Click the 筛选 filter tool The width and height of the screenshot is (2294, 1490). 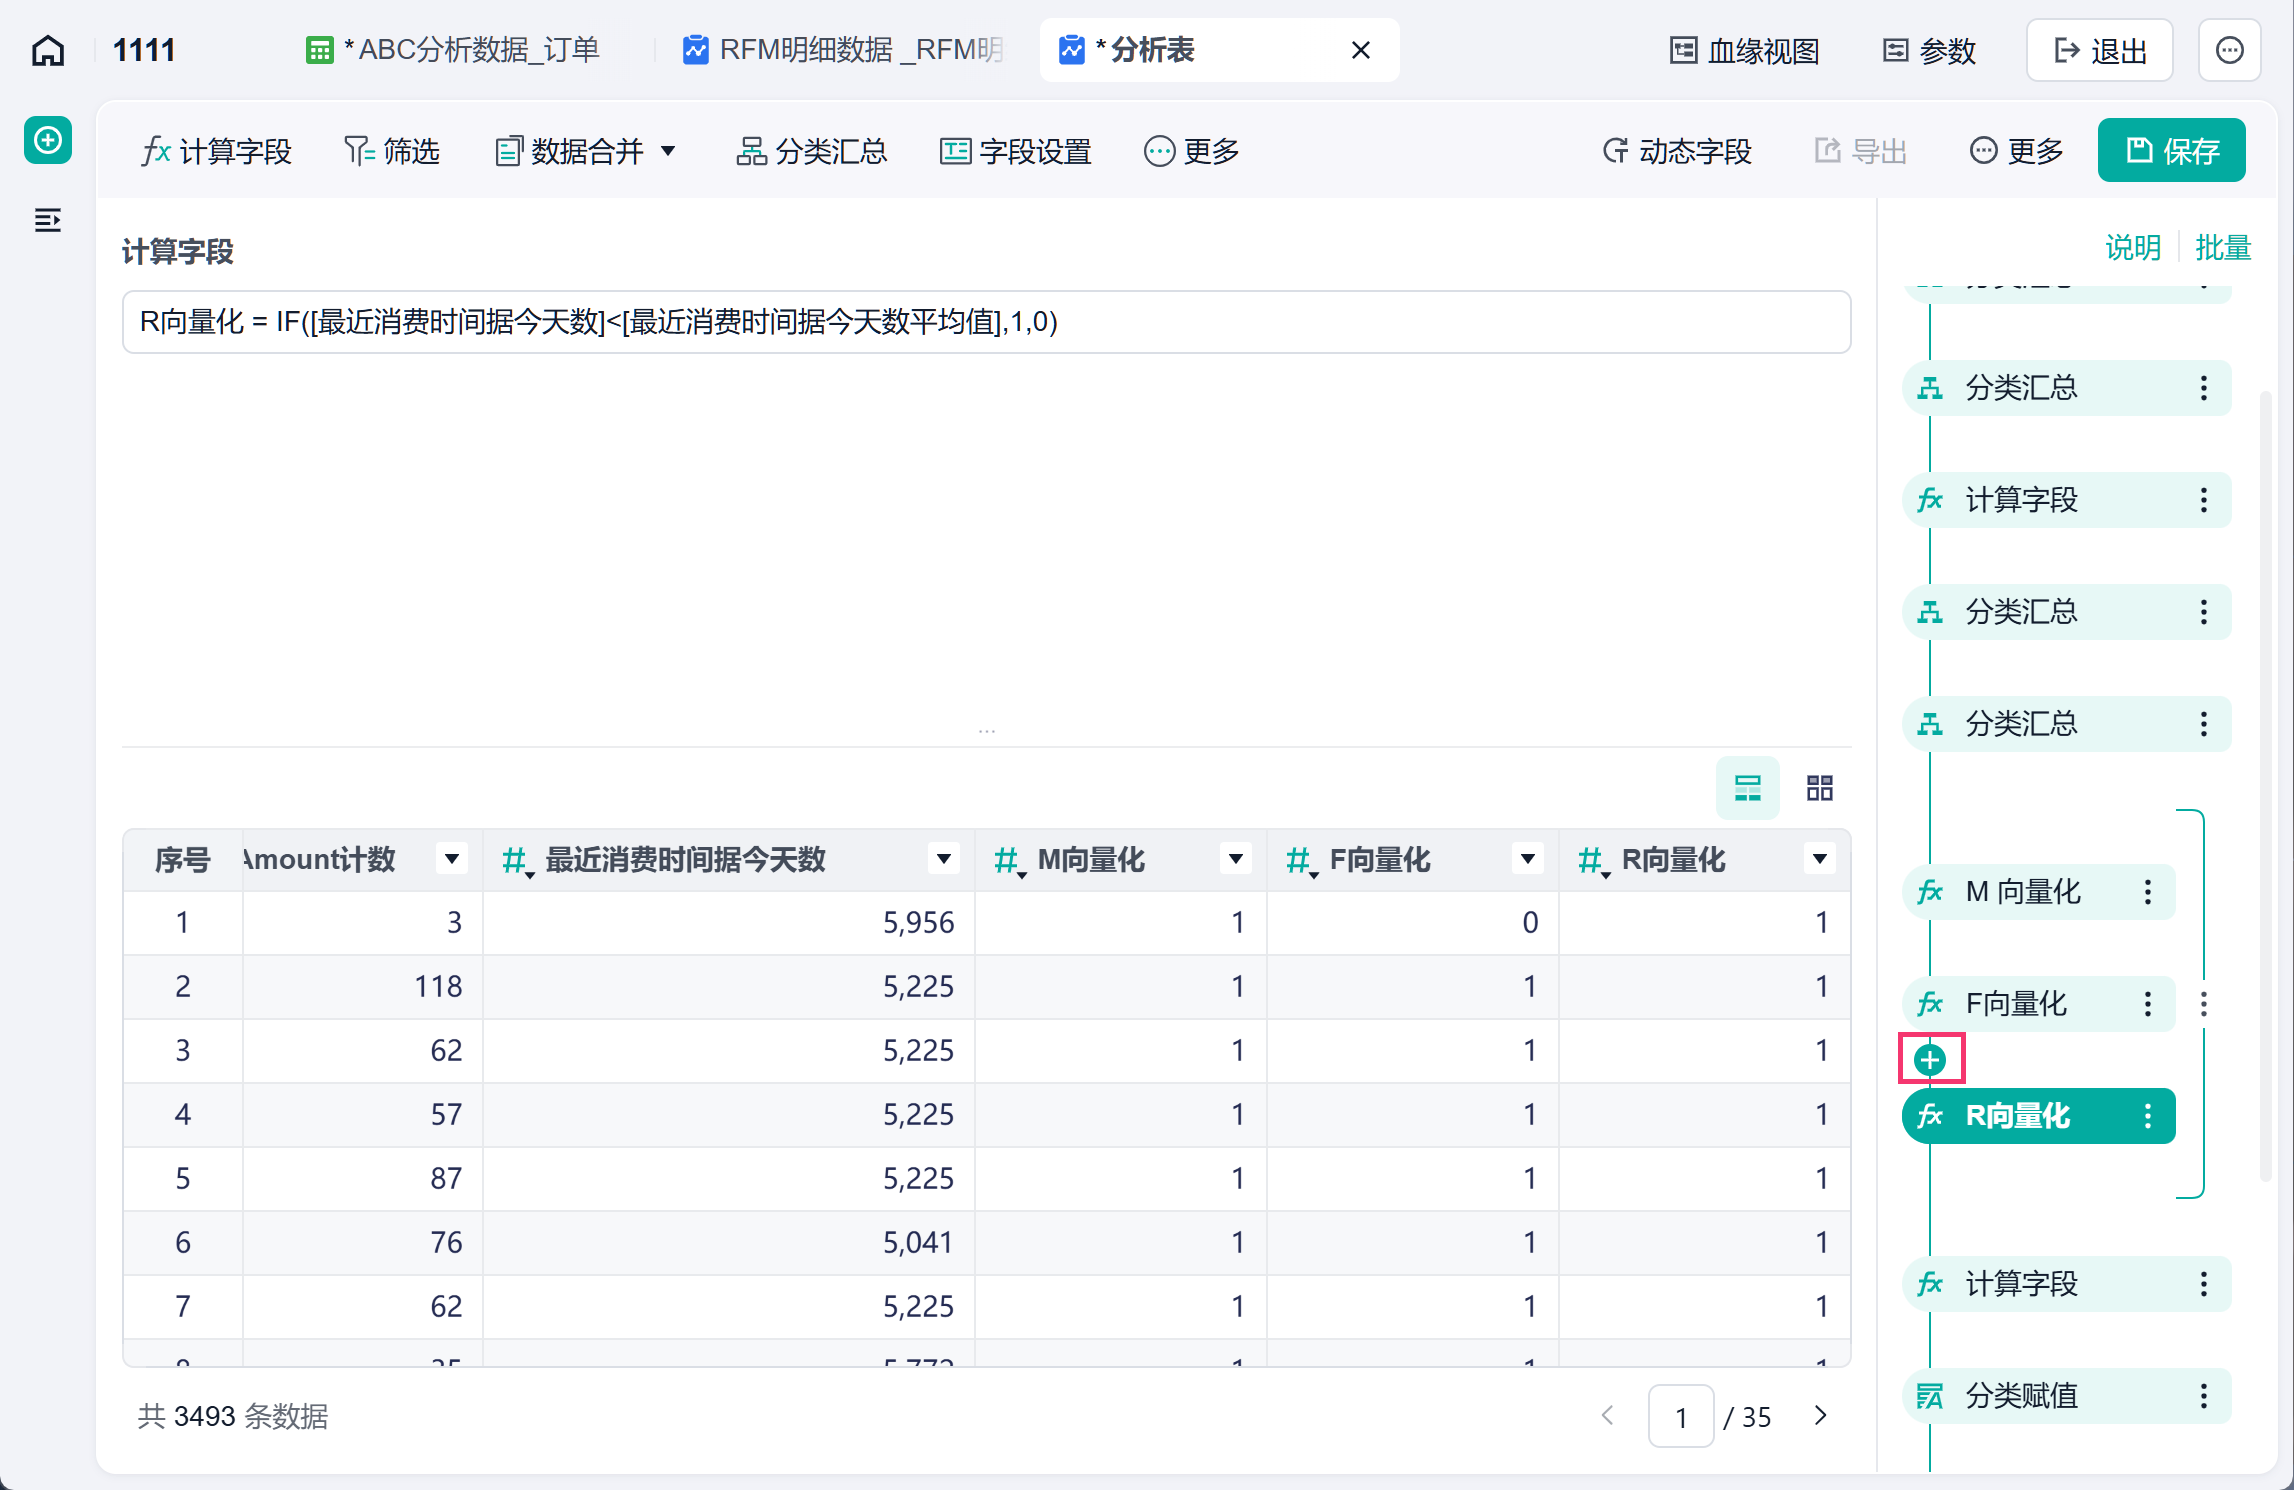392,151
